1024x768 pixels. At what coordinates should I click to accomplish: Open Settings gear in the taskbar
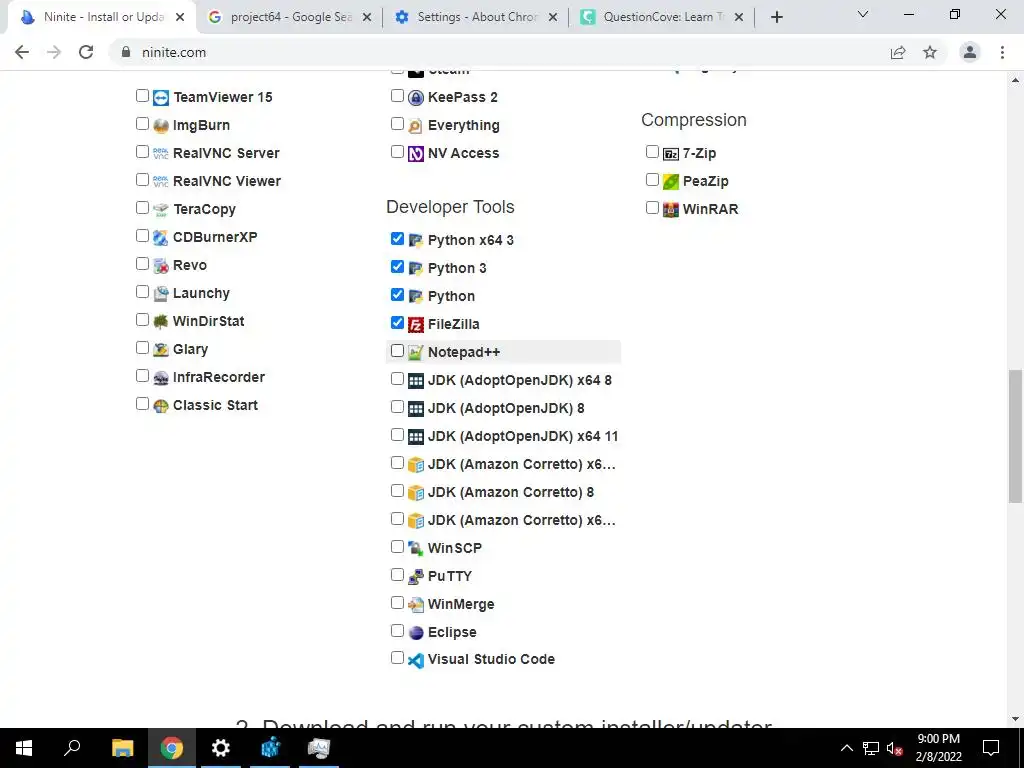[221, 748]
